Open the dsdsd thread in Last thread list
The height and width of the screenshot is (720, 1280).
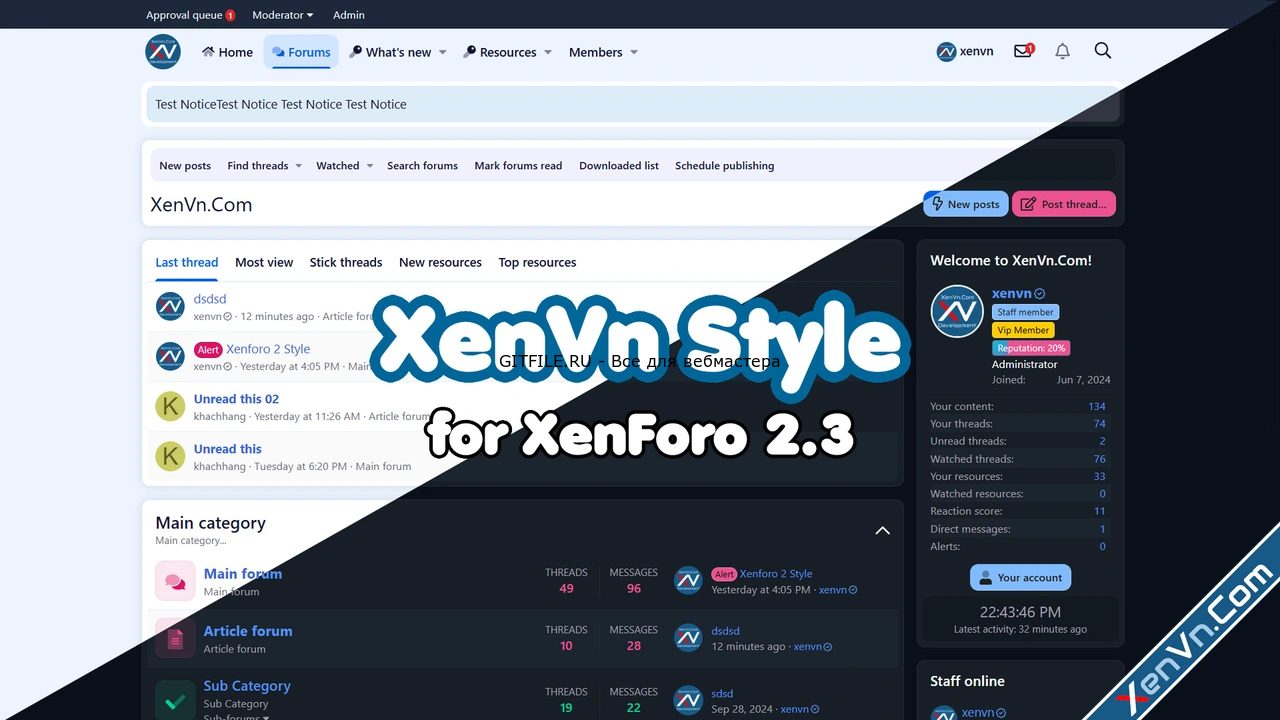click(x=210, y=299)
